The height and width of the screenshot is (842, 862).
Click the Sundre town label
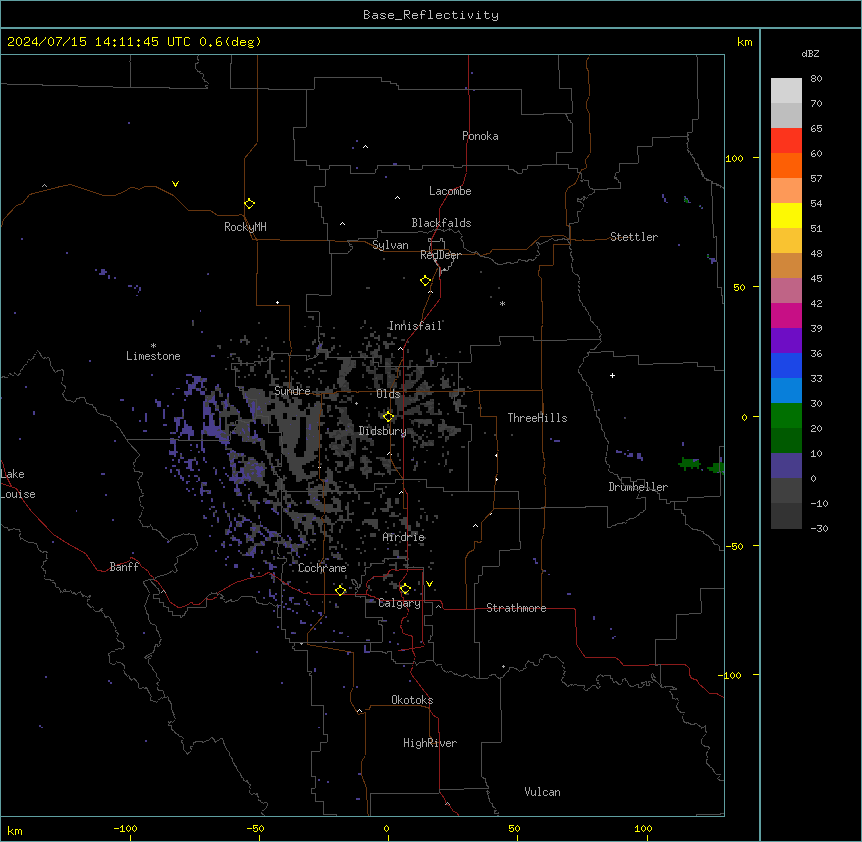pyautogui.click(x=292, y=391)
